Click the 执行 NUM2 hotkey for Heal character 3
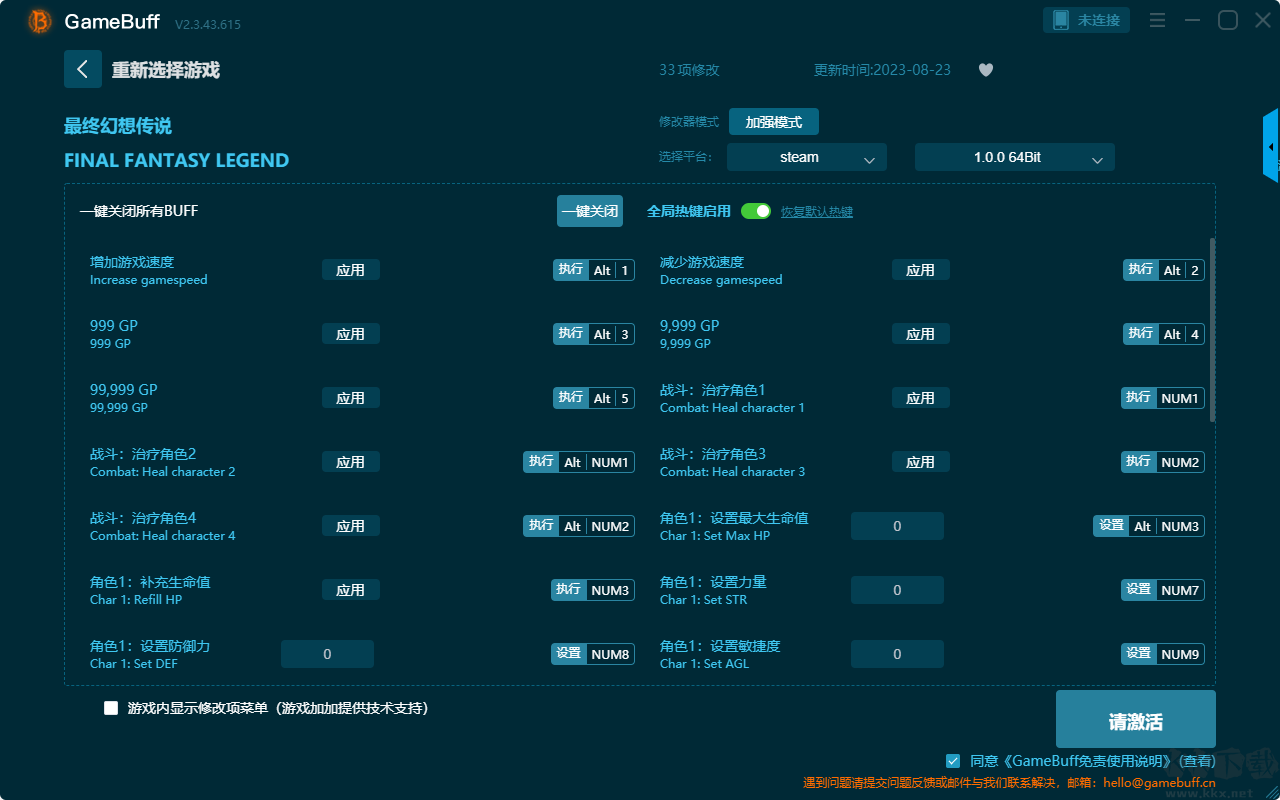This screenshot has height=800, width=1280. click(x=1163, y=462)
